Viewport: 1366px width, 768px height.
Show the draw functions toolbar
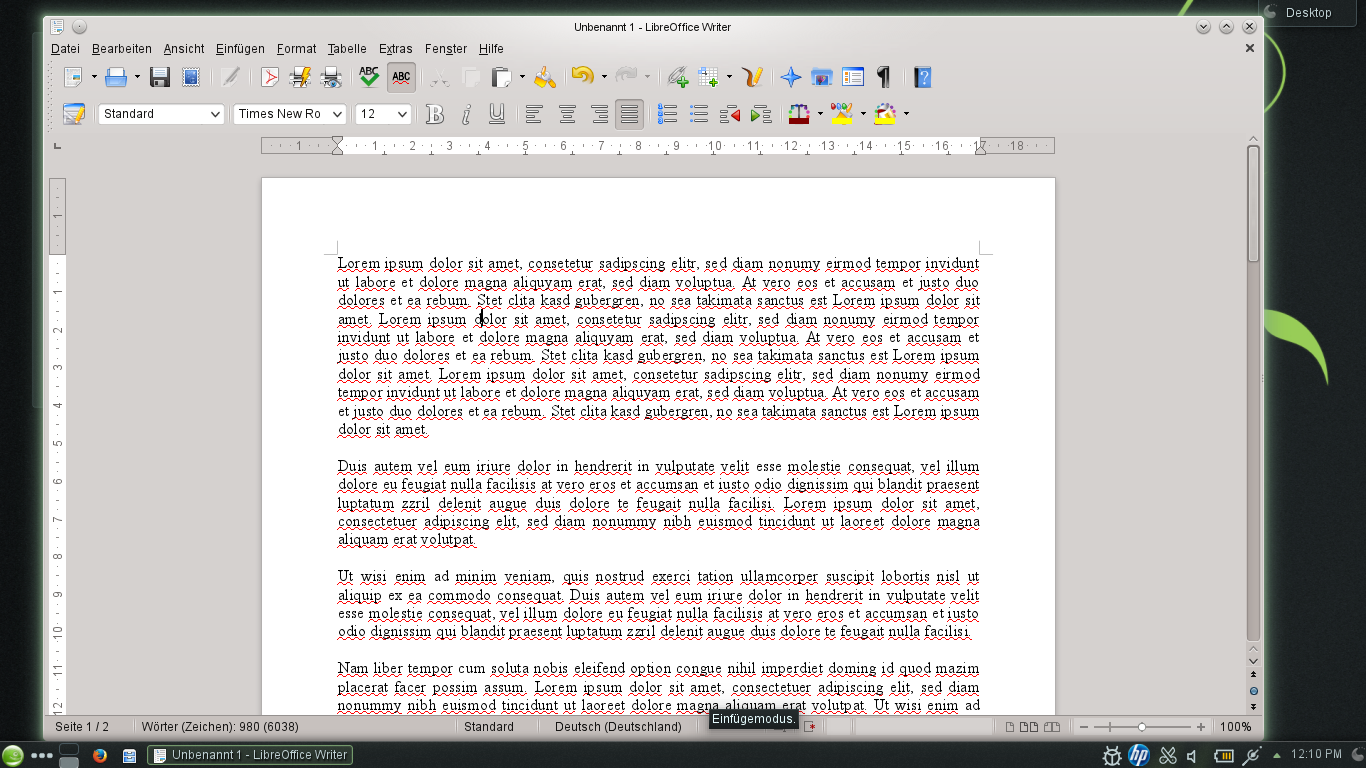754,77
